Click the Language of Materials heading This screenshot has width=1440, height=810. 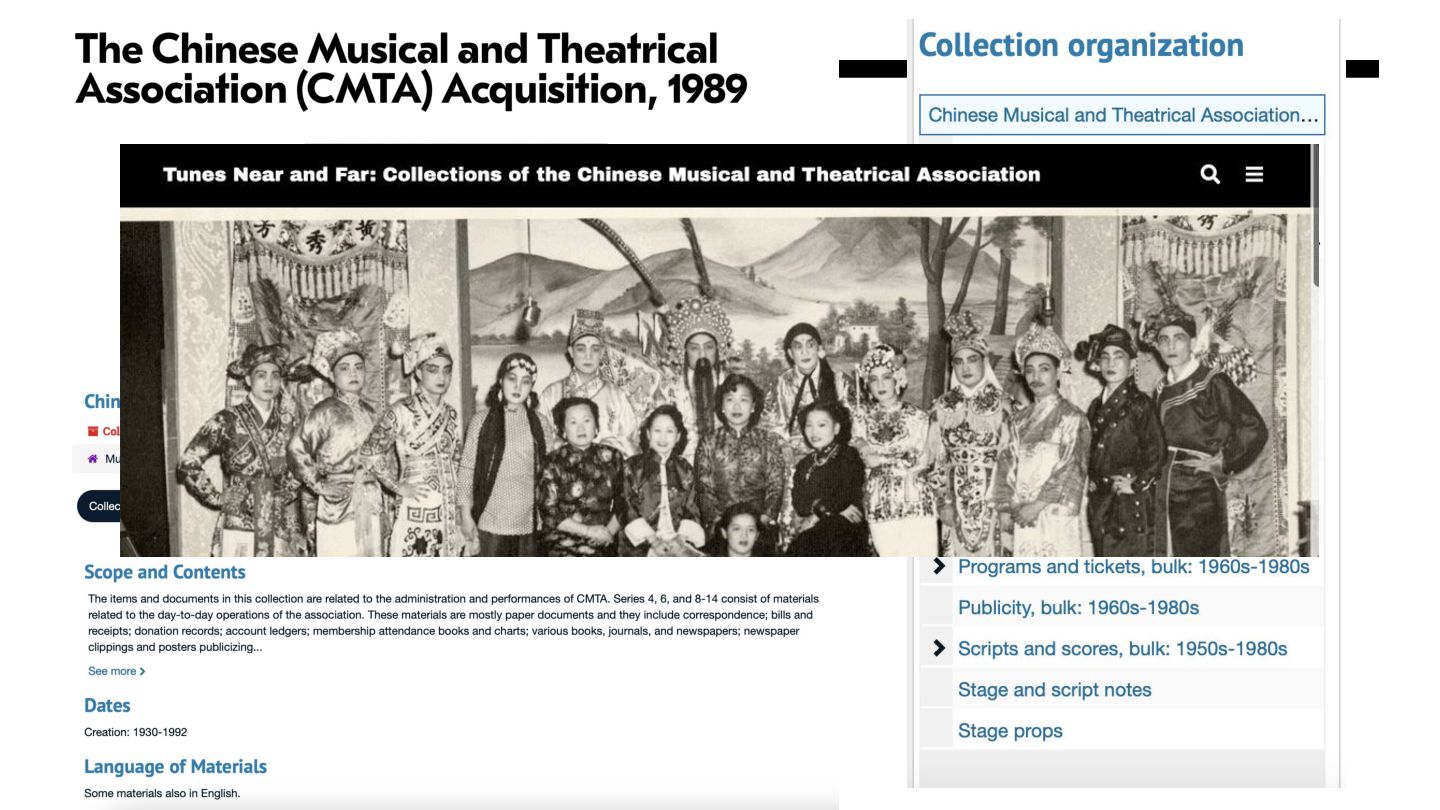(175, 767)
